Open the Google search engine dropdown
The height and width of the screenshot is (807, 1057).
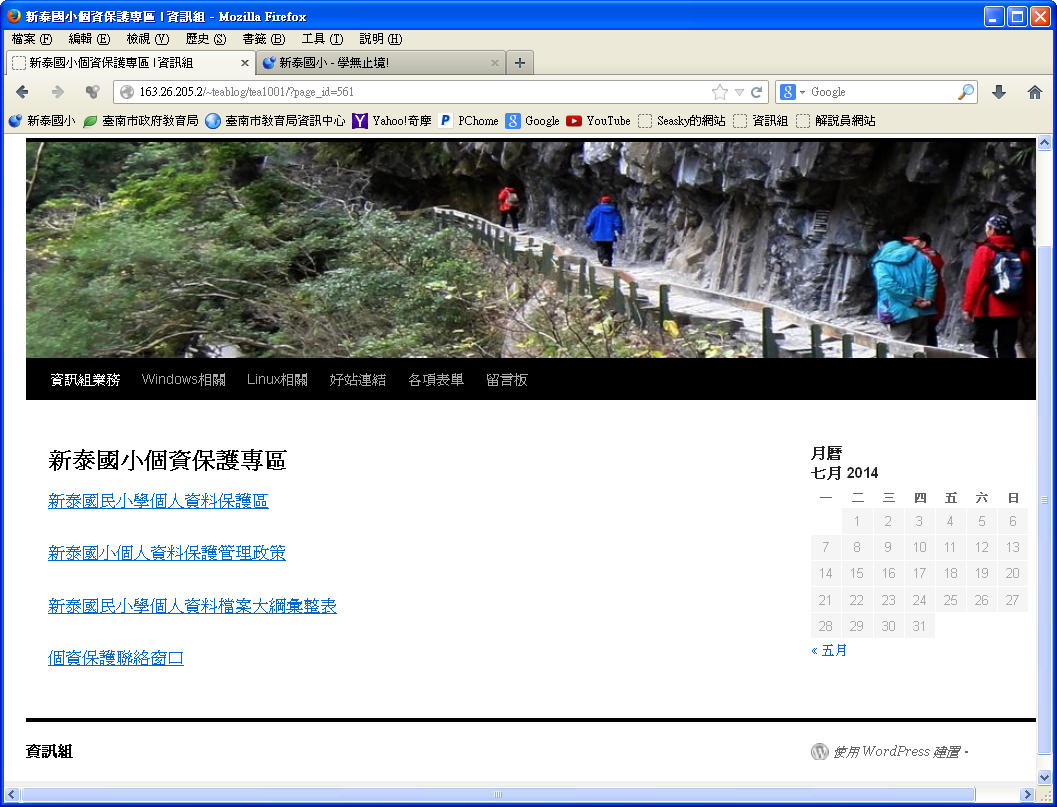pyautogui.click(x=792, y=92)
